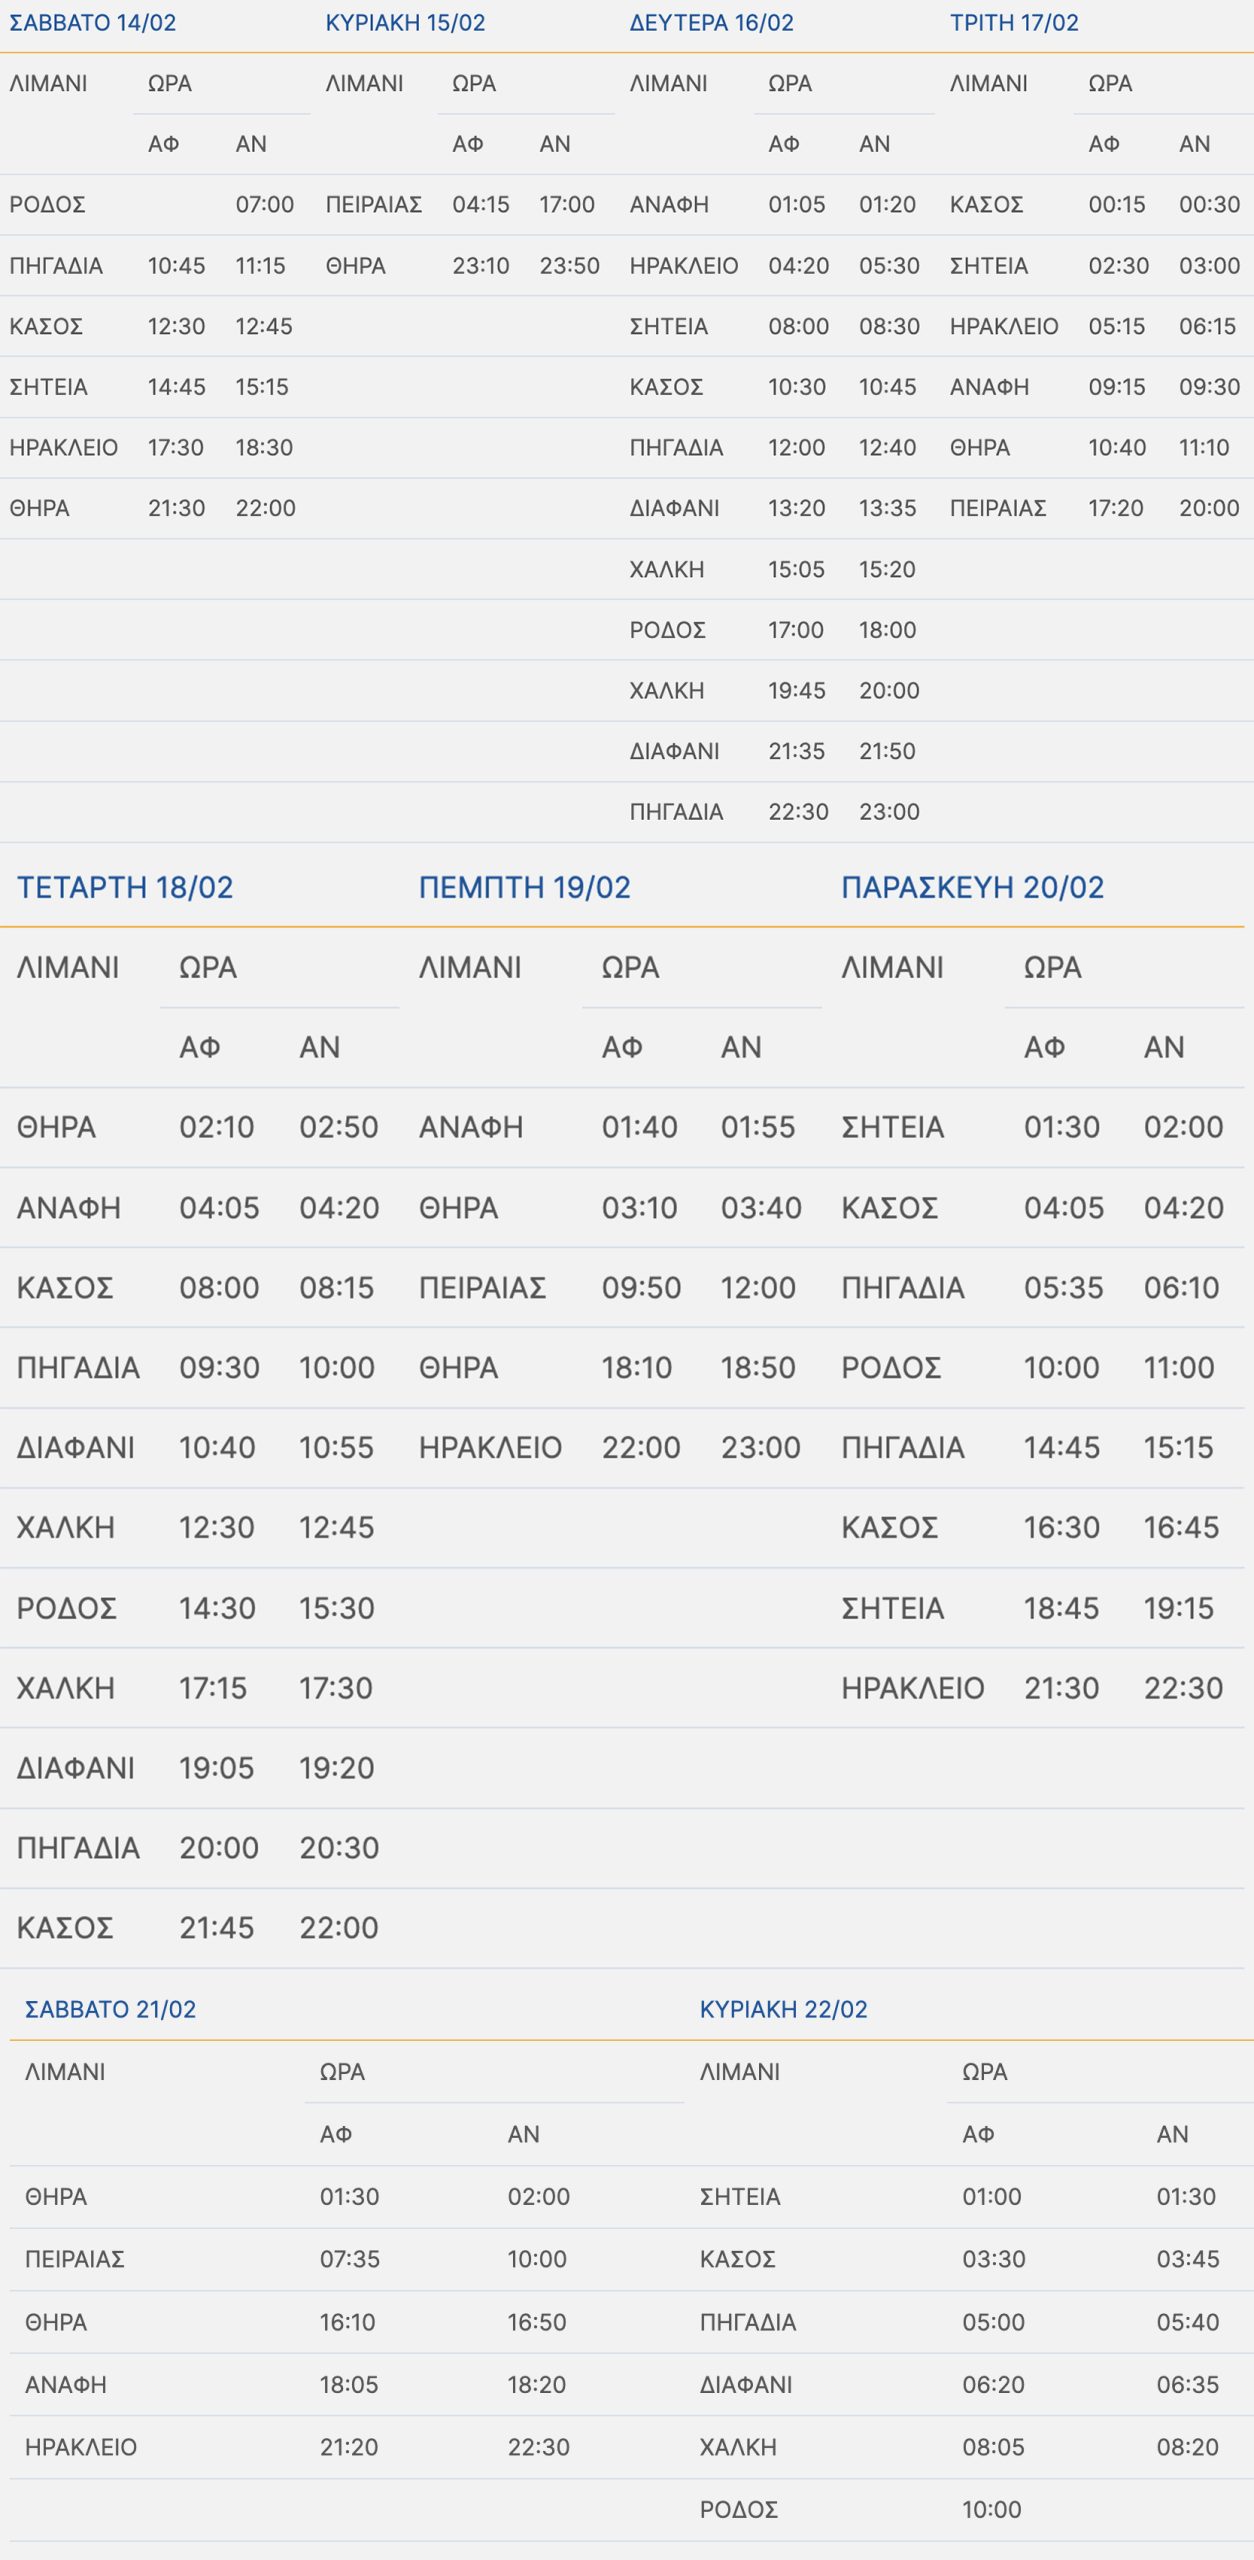Viewport: 1254px width, 2560px height.
Task: Click ΠΕΙΡΑΙΑΣ port in the 15/02 table
Action: click(x=373, y=205)
